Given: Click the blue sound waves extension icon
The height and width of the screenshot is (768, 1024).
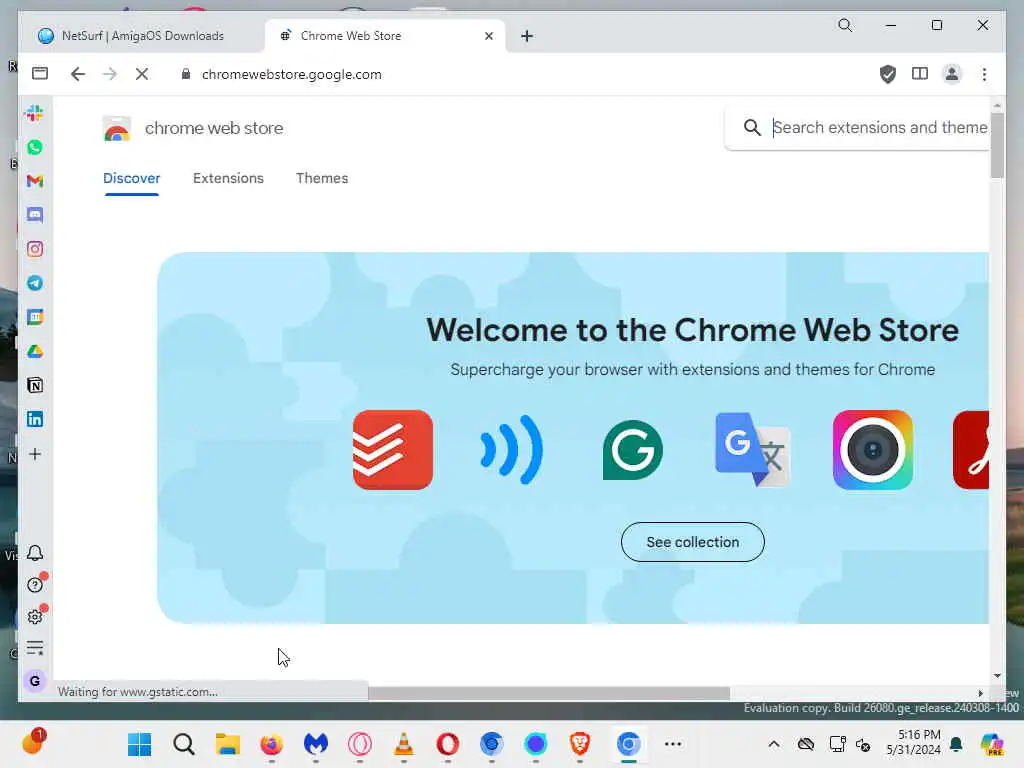Looking at the screenshot, I should [x=511, y=450].
